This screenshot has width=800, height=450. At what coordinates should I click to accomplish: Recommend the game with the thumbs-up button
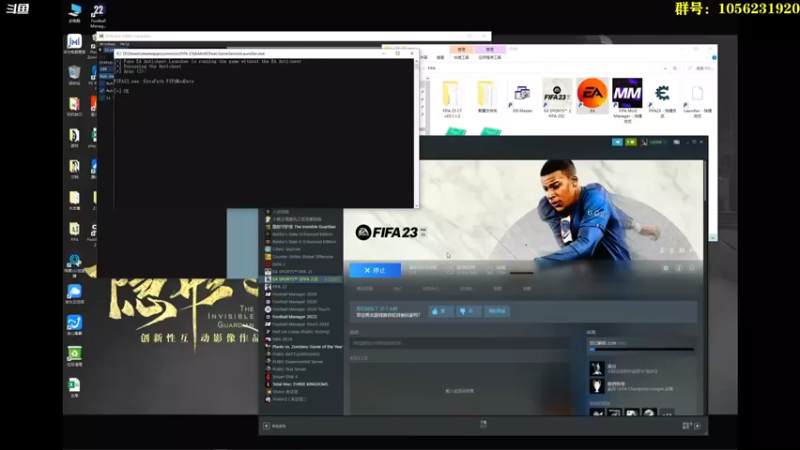[x=441, y=311]
